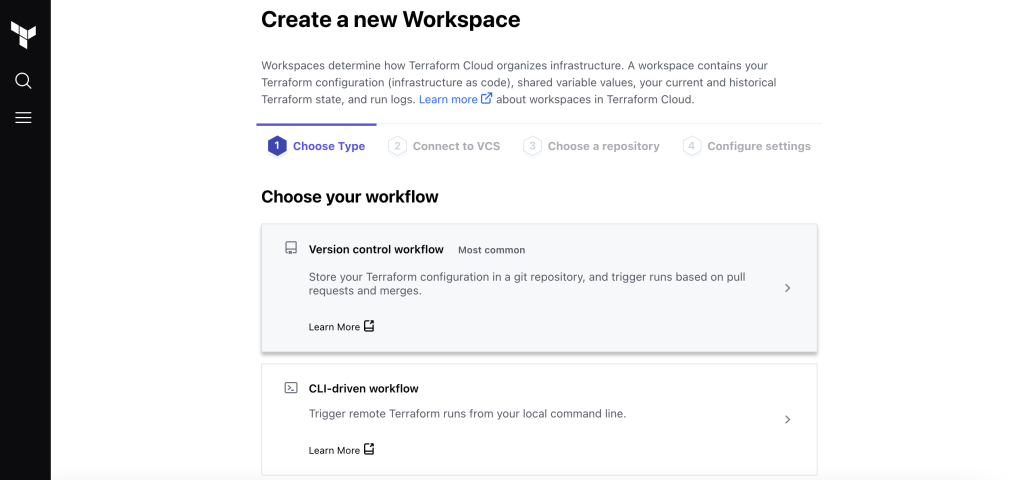Click docs icon next to Version control Learn More
The image size is (1024, 480).
coord(369,325)
